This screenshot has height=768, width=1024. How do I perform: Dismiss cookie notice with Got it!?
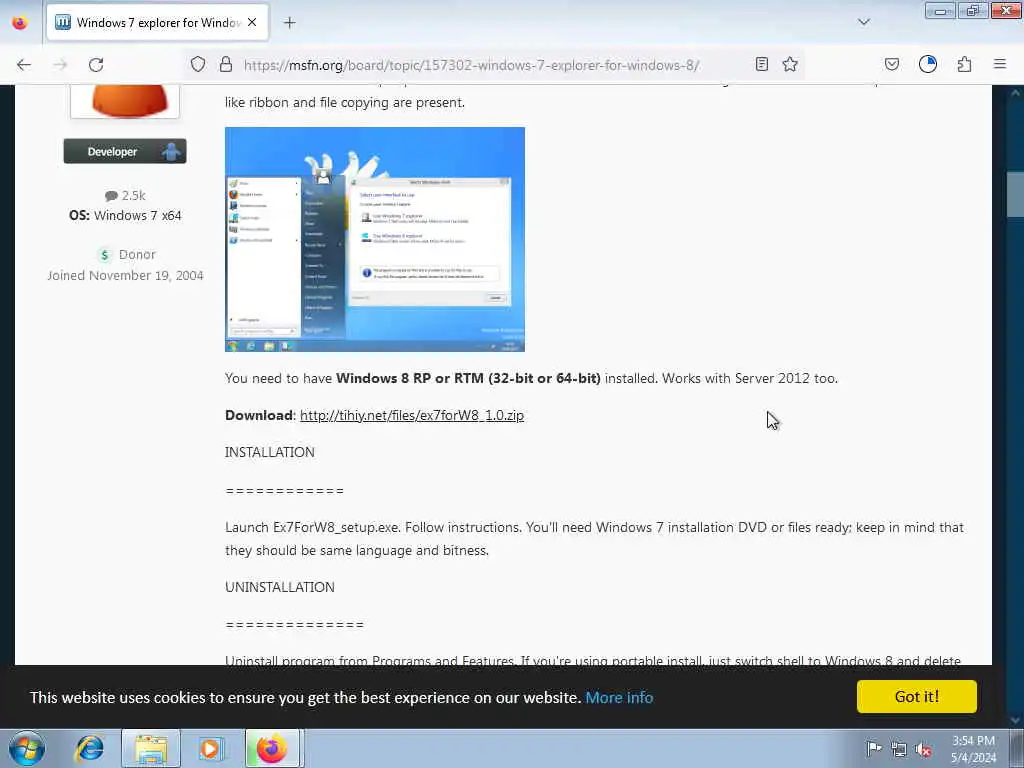click(x=917, y=697)
